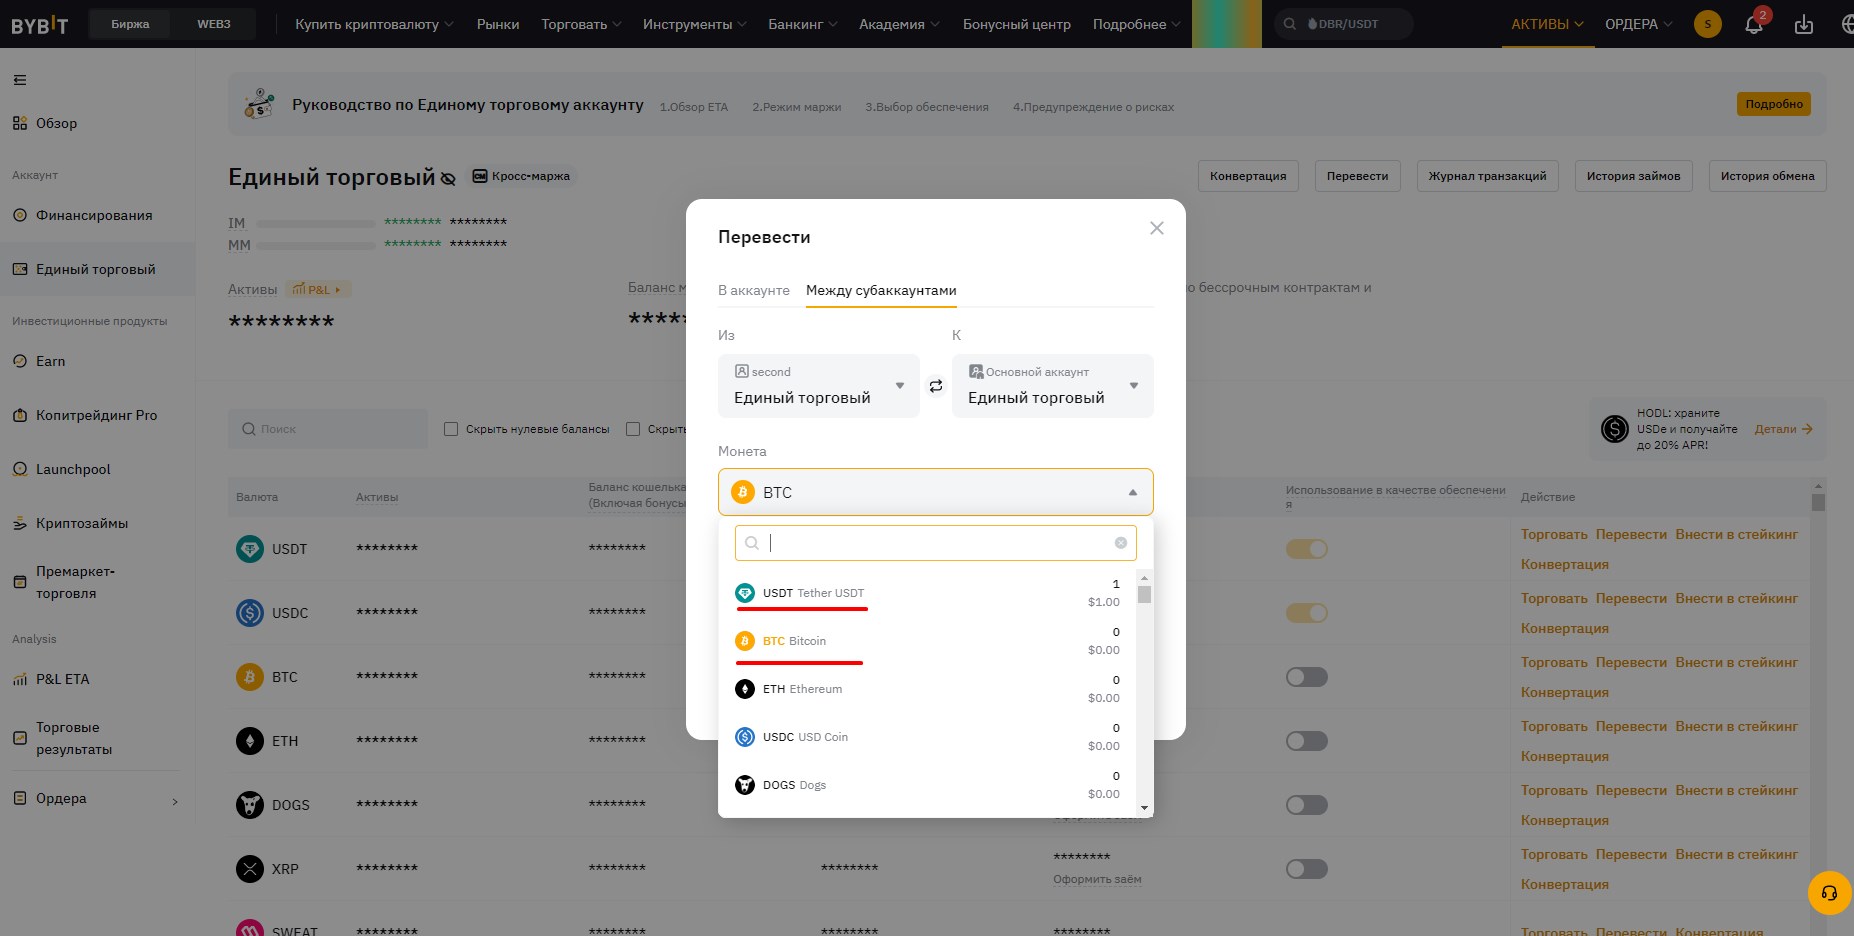Click the Bybit logo
The image size is (1854, 936).
tap(40, 25)
